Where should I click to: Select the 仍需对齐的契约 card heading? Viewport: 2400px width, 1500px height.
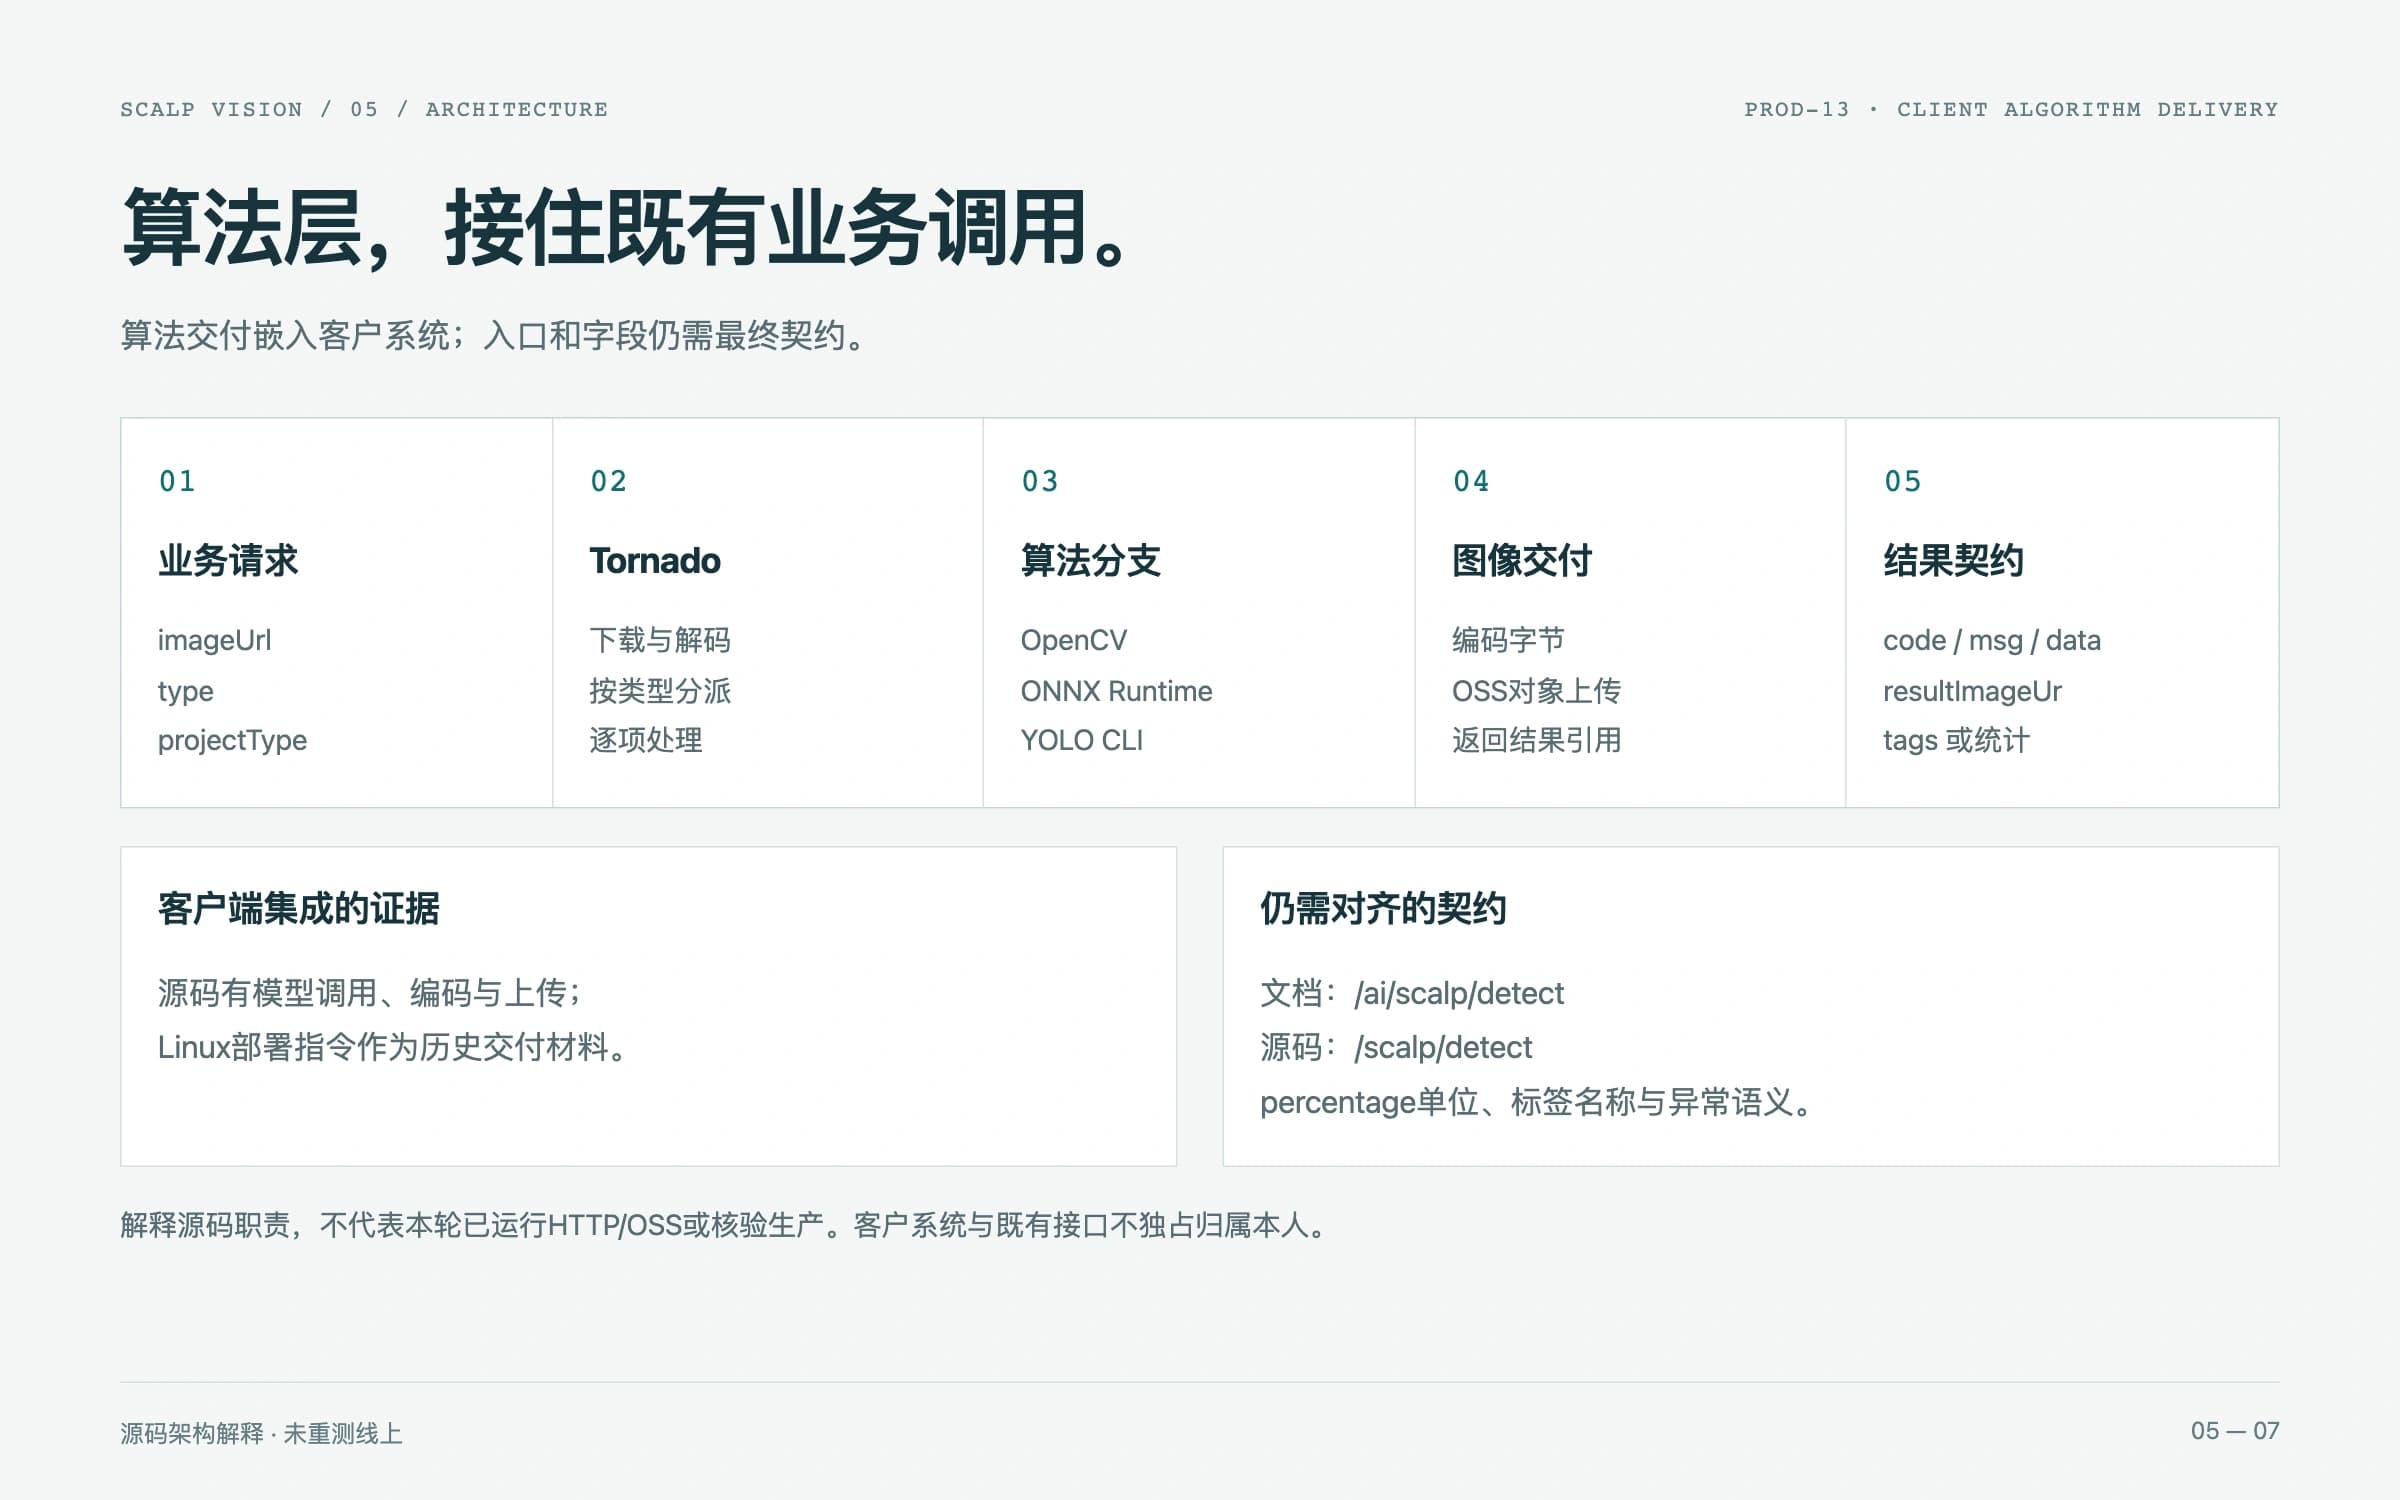(1383, 908)
